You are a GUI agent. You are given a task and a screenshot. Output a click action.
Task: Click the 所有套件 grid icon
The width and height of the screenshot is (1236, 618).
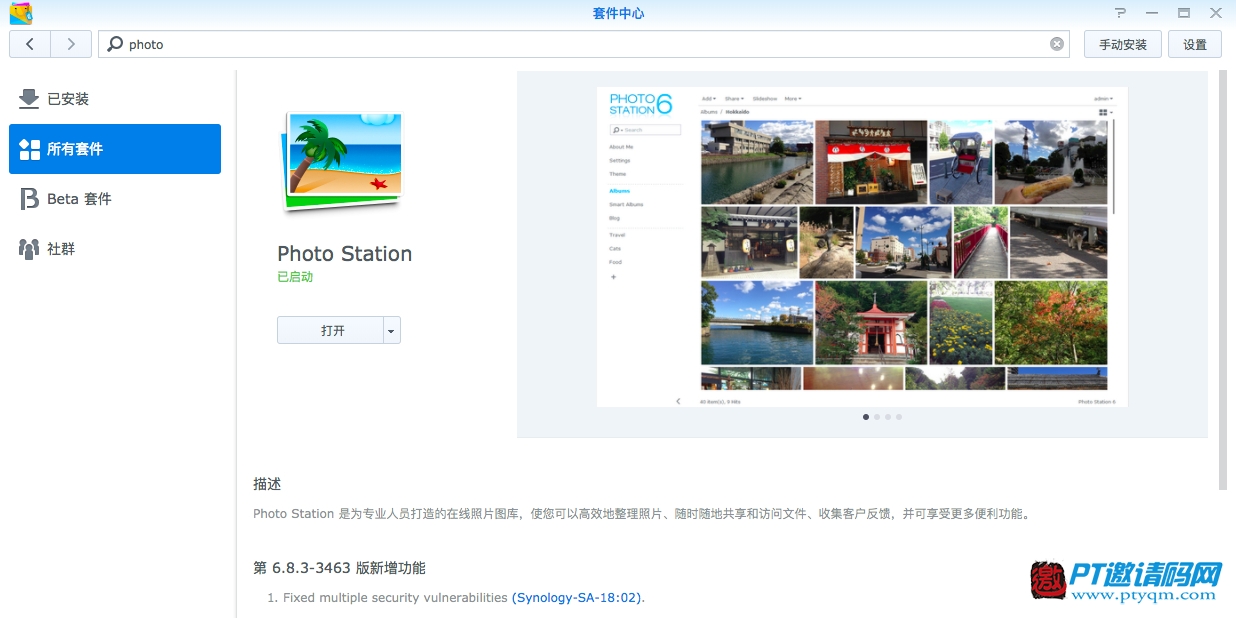tap(29, 149)
